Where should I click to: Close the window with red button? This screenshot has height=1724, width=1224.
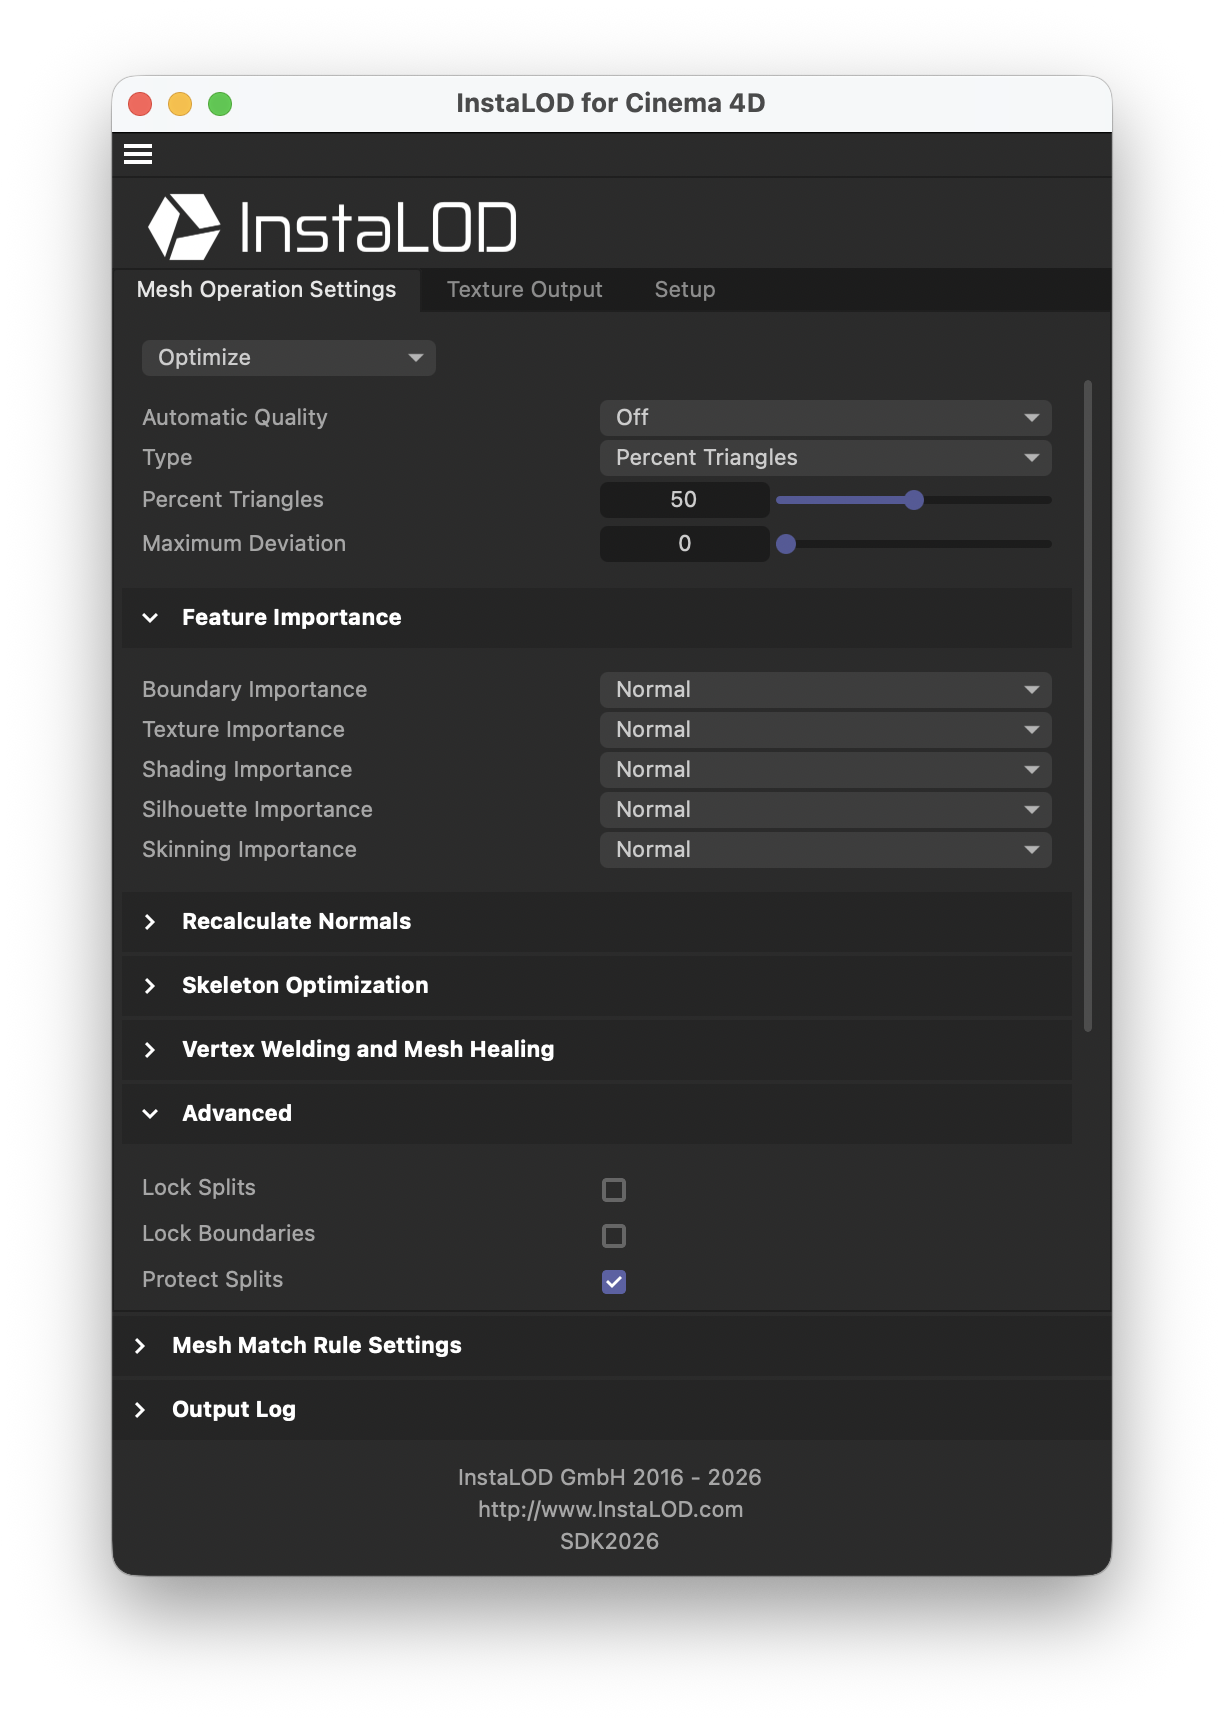pos(140,104)
